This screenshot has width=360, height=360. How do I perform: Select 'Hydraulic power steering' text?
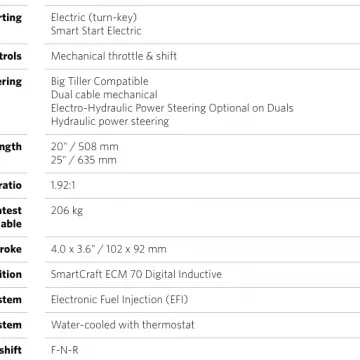coord(110,121)
